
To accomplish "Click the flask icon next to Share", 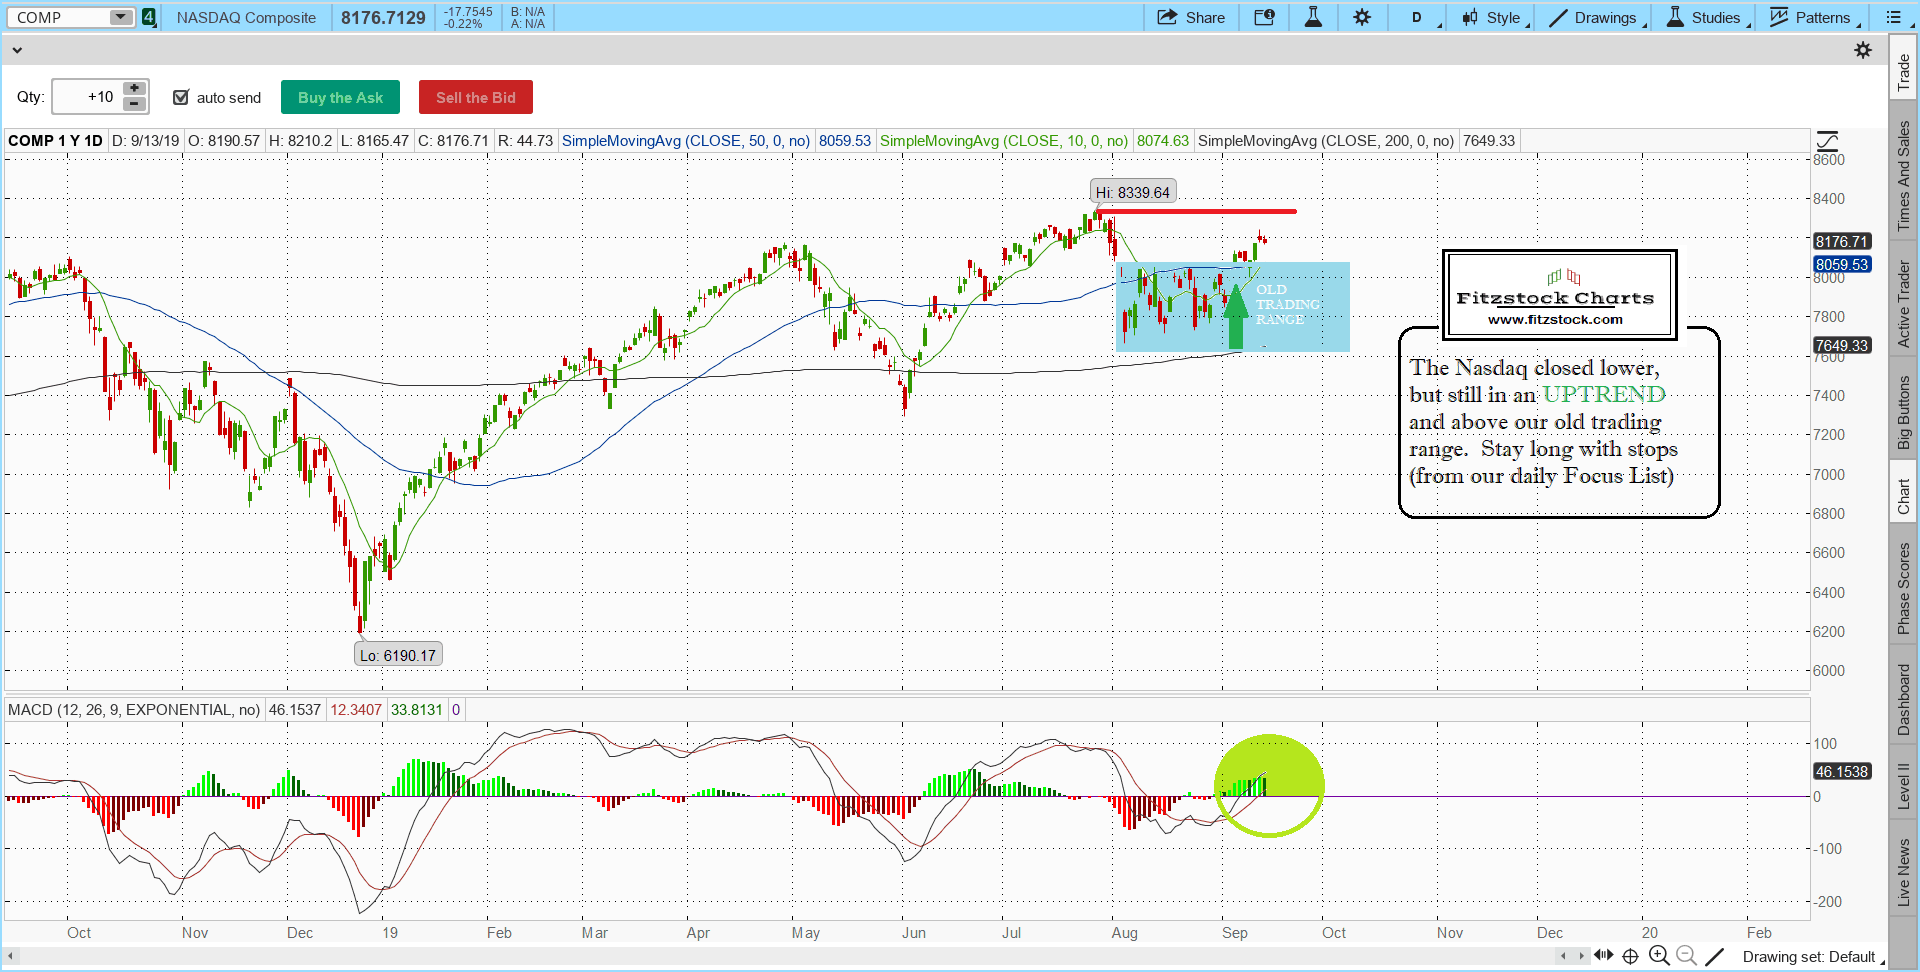I will tap(1313, 17).
